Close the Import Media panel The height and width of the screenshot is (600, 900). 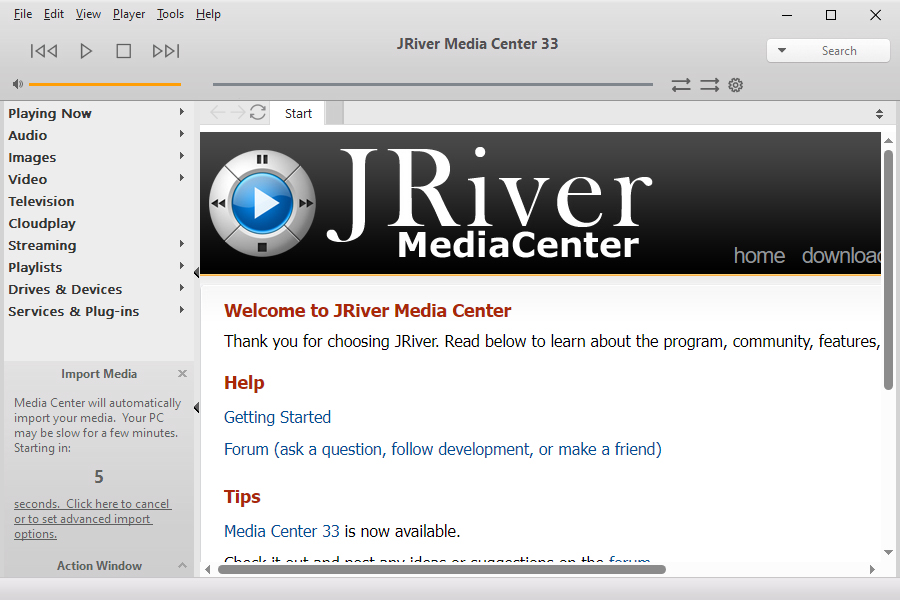click(183, 374)
